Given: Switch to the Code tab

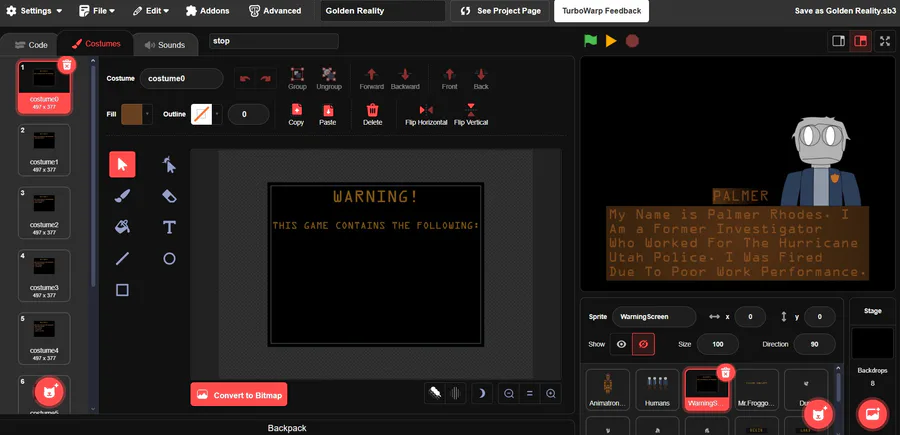Looking at the screenshot, I should click(31, 45).
